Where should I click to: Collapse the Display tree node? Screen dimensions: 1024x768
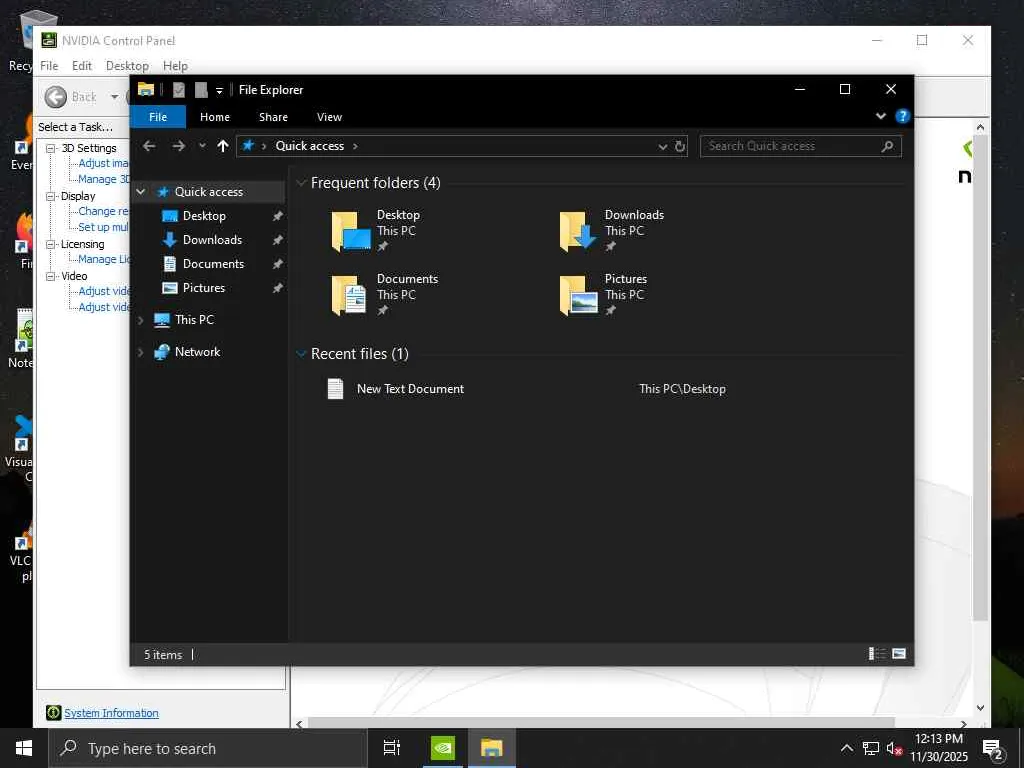[x=50, y=196]
